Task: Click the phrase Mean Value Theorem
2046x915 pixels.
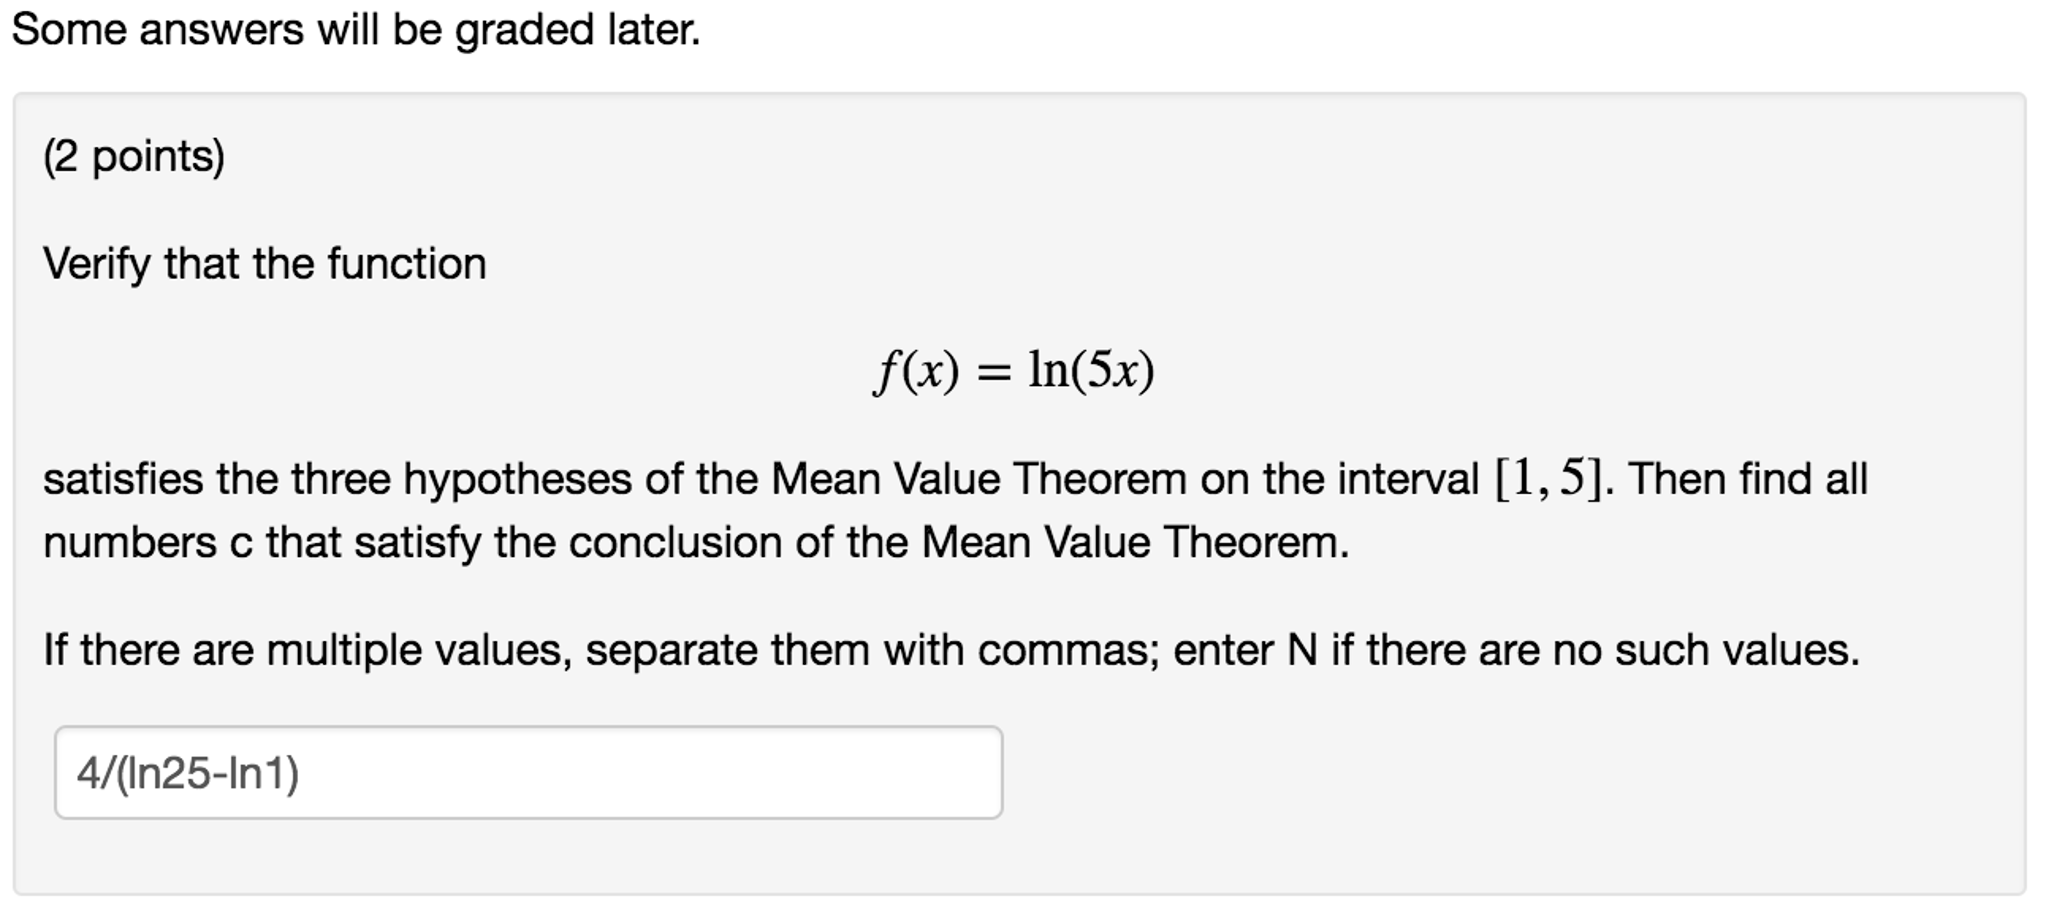Action: pyautogui.click(x=978, y=478)
